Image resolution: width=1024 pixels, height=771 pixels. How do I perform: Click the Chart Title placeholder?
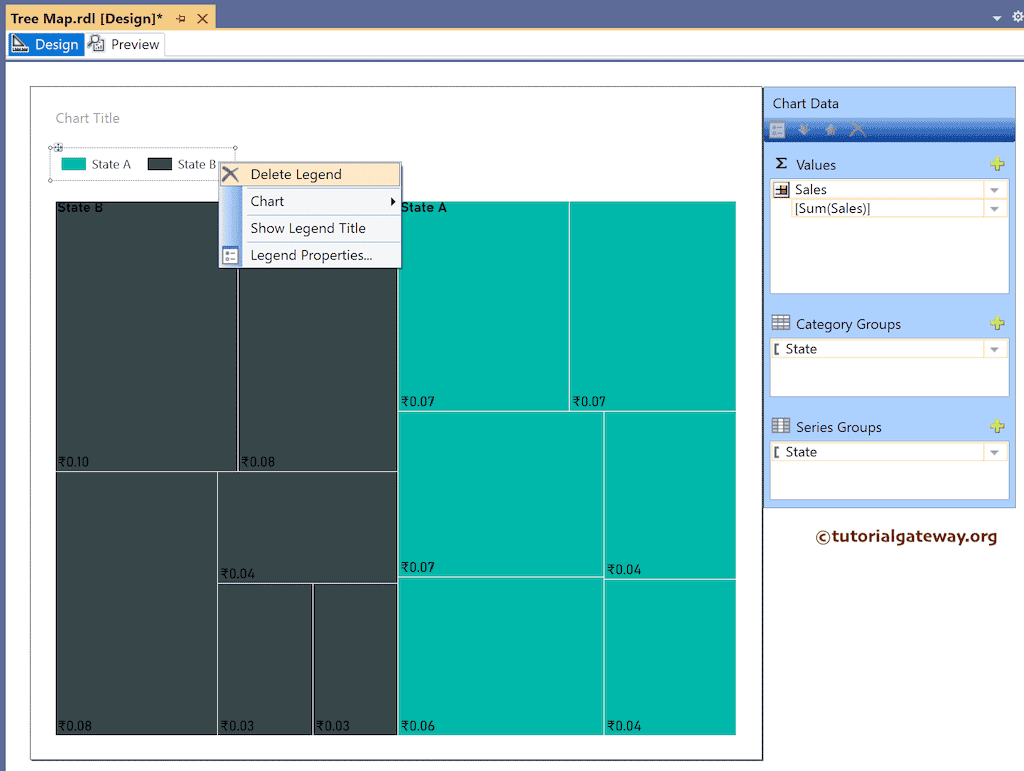(88, 118)
